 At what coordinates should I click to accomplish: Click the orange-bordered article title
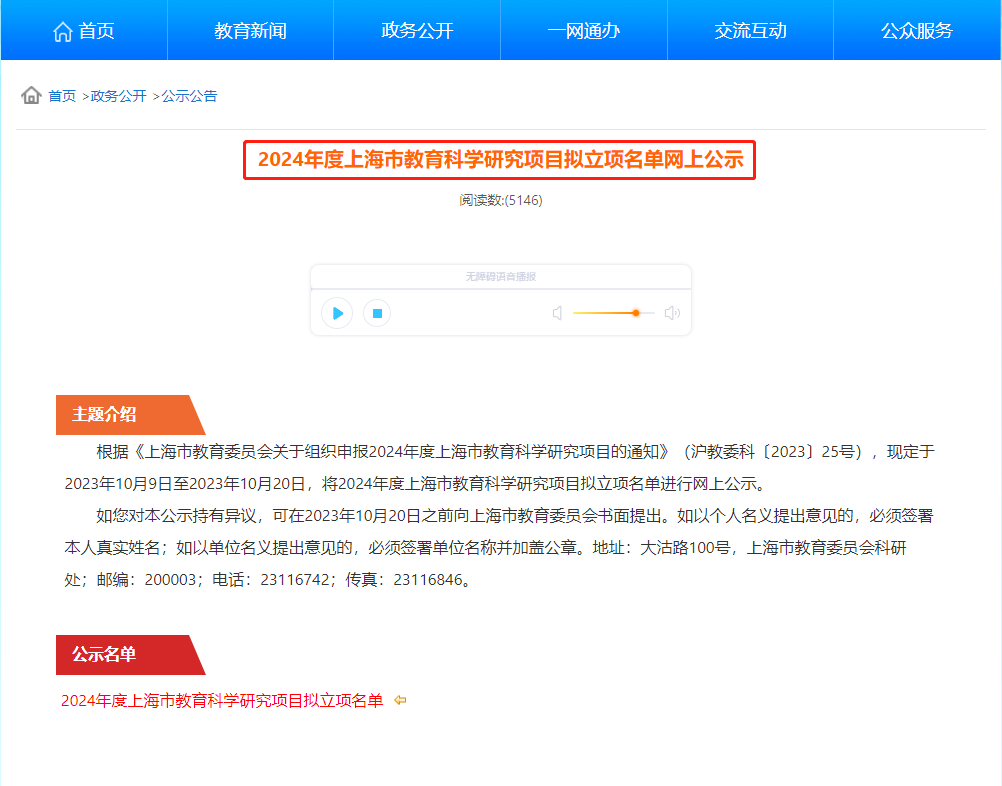[x=500, y=161]
